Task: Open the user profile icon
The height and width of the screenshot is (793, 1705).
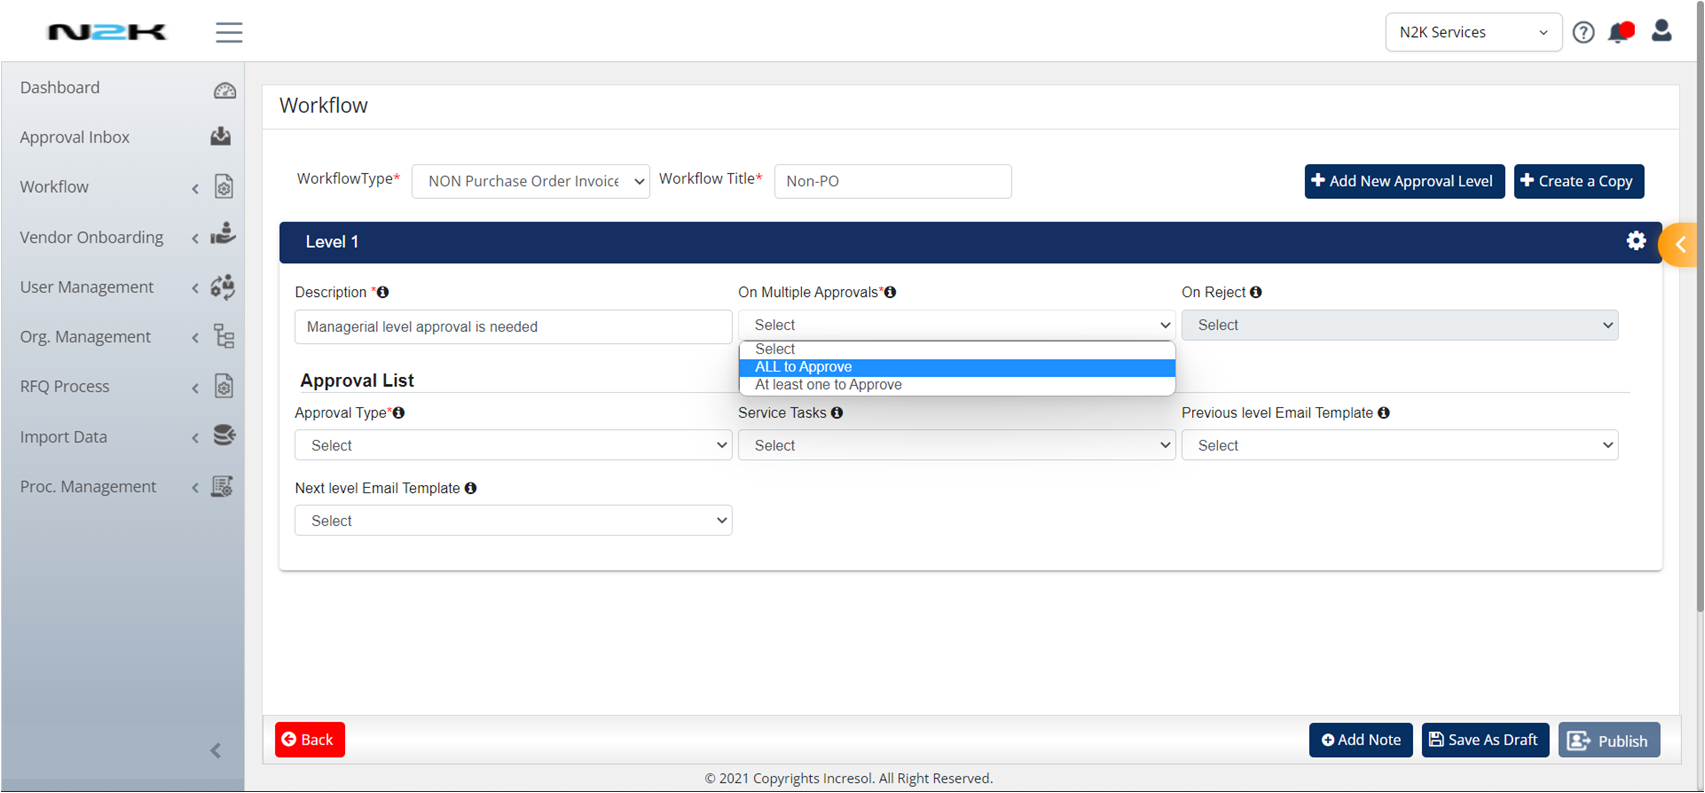Action: pos(1661,31)
